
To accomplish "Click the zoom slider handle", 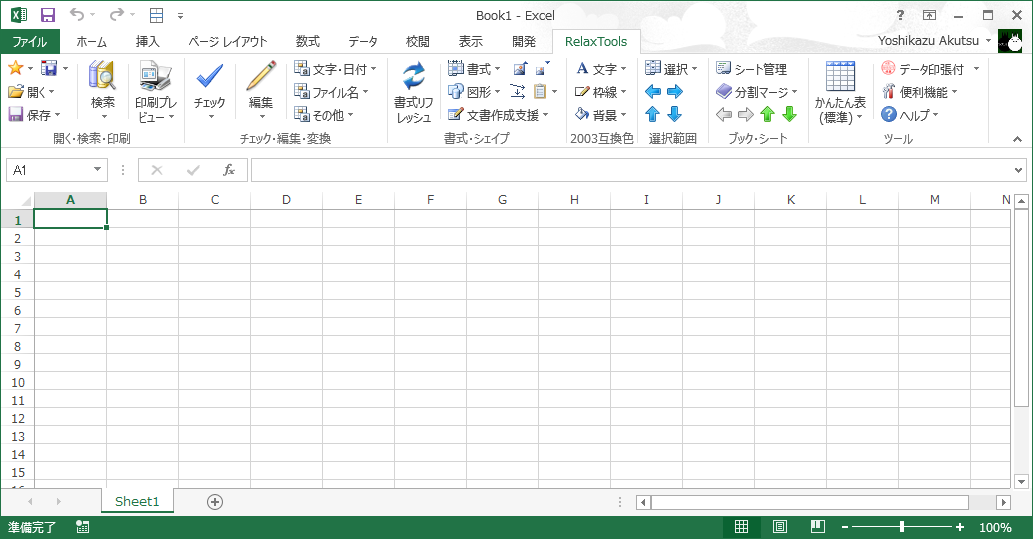I will [902, 526].
